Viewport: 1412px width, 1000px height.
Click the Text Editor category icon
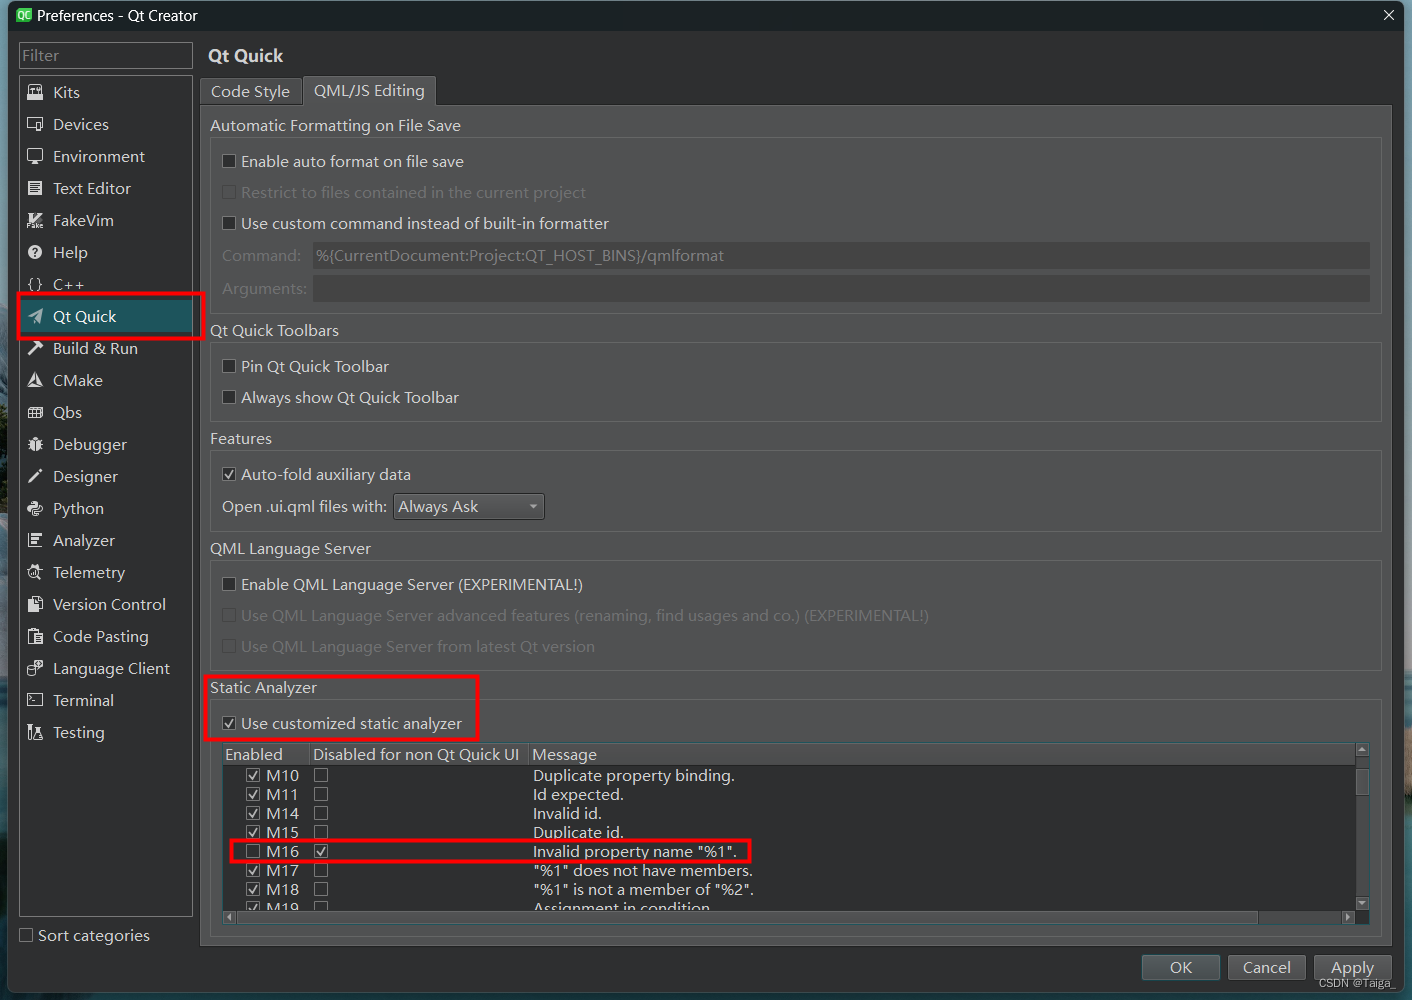pos(35,188)
